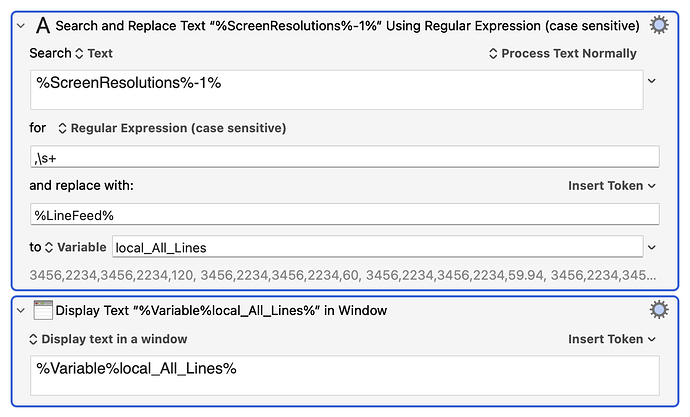
Task: Click the %LineFeed% replacement field
Action: (345, 214)
